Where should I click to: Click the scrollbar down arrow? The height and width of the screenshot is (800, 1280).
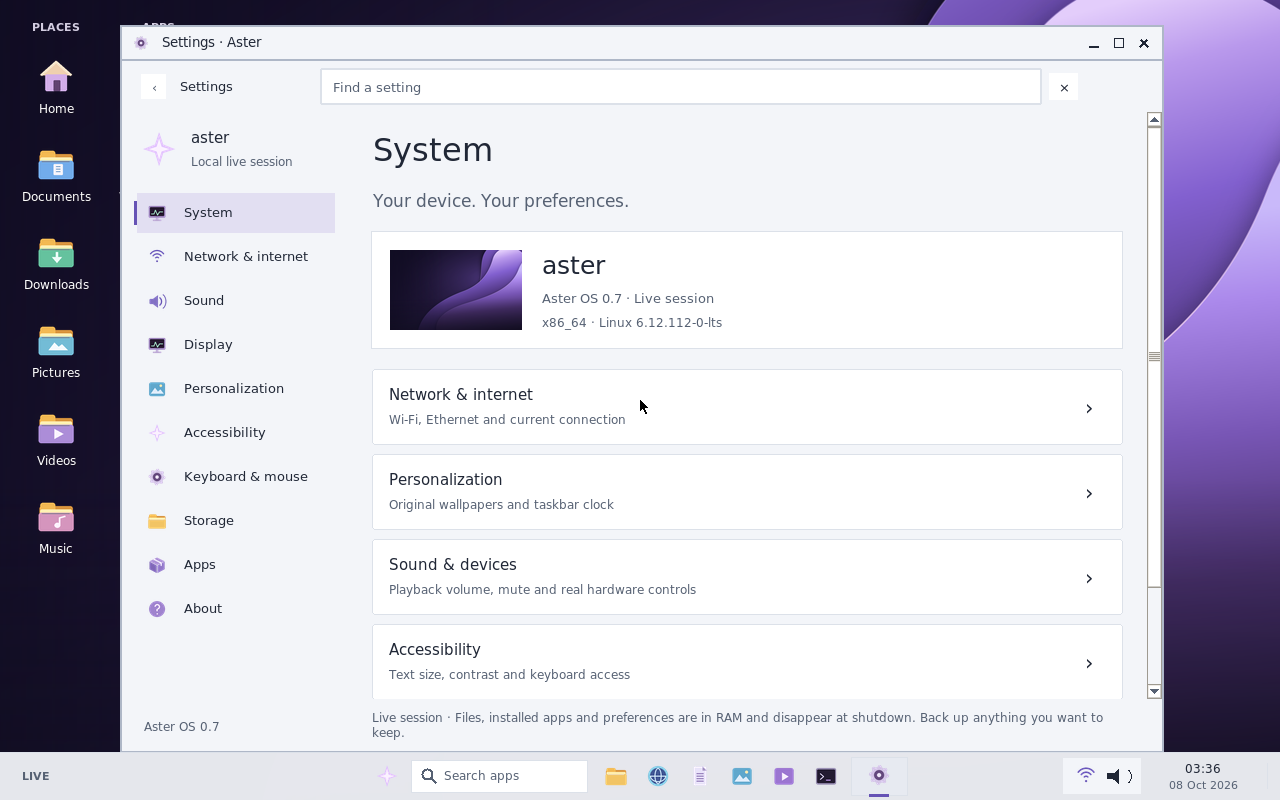click(x=1154, y=691)
